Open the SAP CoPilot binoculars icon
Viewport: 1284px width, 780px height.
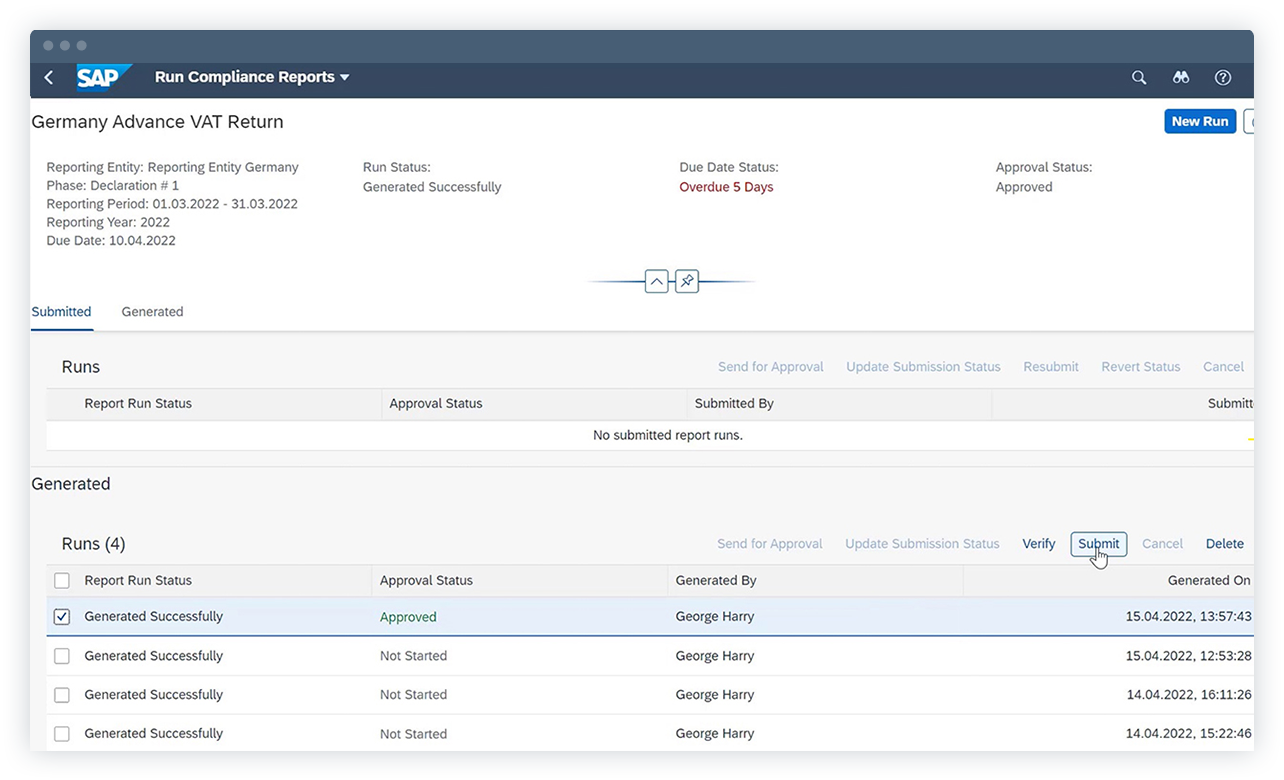click(1181, 77)
